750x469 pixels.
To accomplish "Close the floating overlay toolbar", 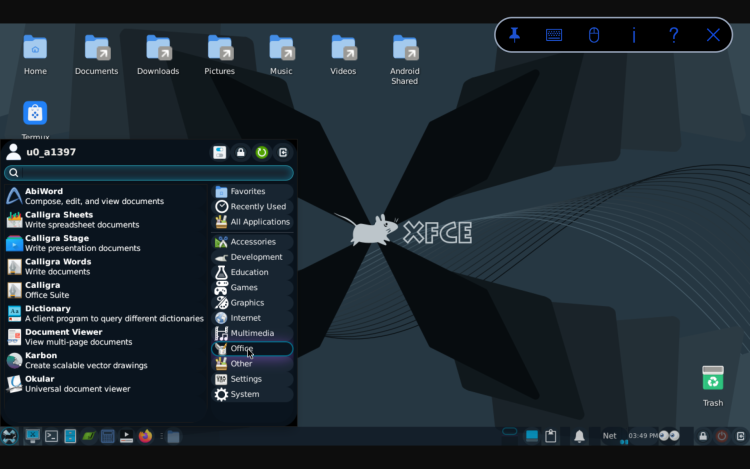I will tap(713, 35).
